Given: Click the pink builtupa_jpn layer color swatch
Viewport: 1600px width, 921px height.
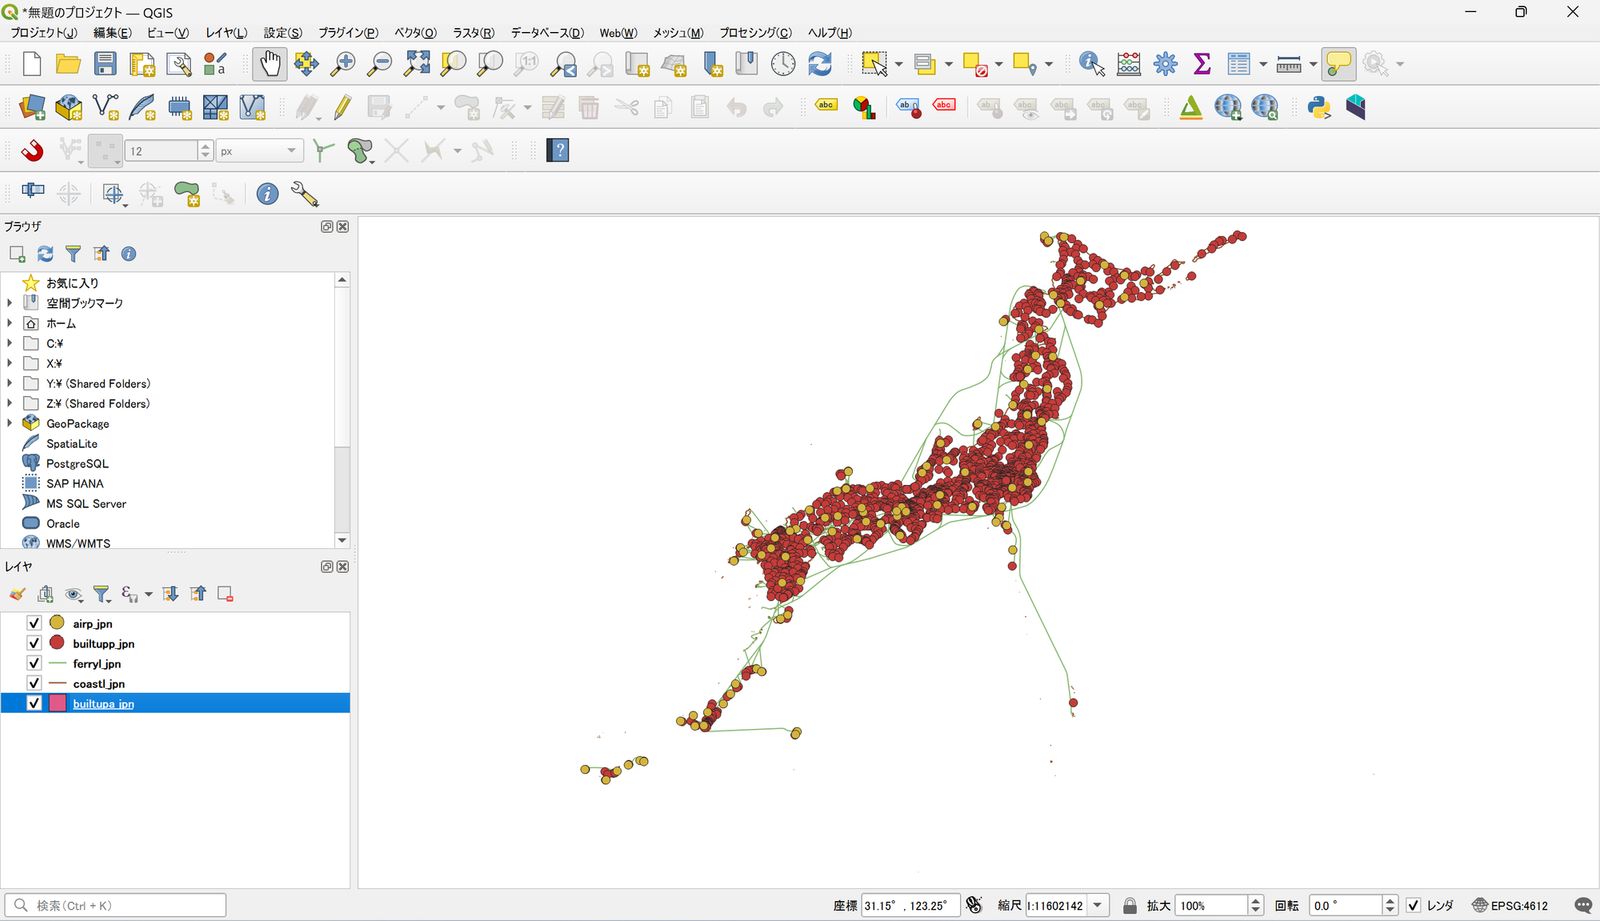Looking at the screenshot, I should pyautogui.click(x=57, y=703).
